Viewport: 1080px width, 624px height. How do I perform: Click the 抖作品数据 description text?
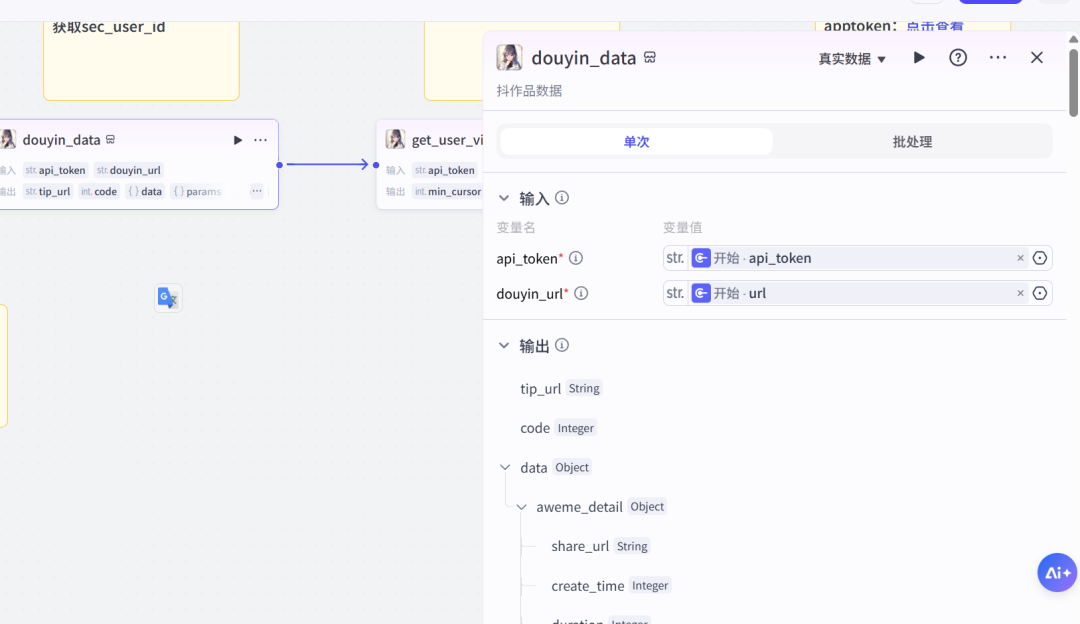[x=529, y=91]
